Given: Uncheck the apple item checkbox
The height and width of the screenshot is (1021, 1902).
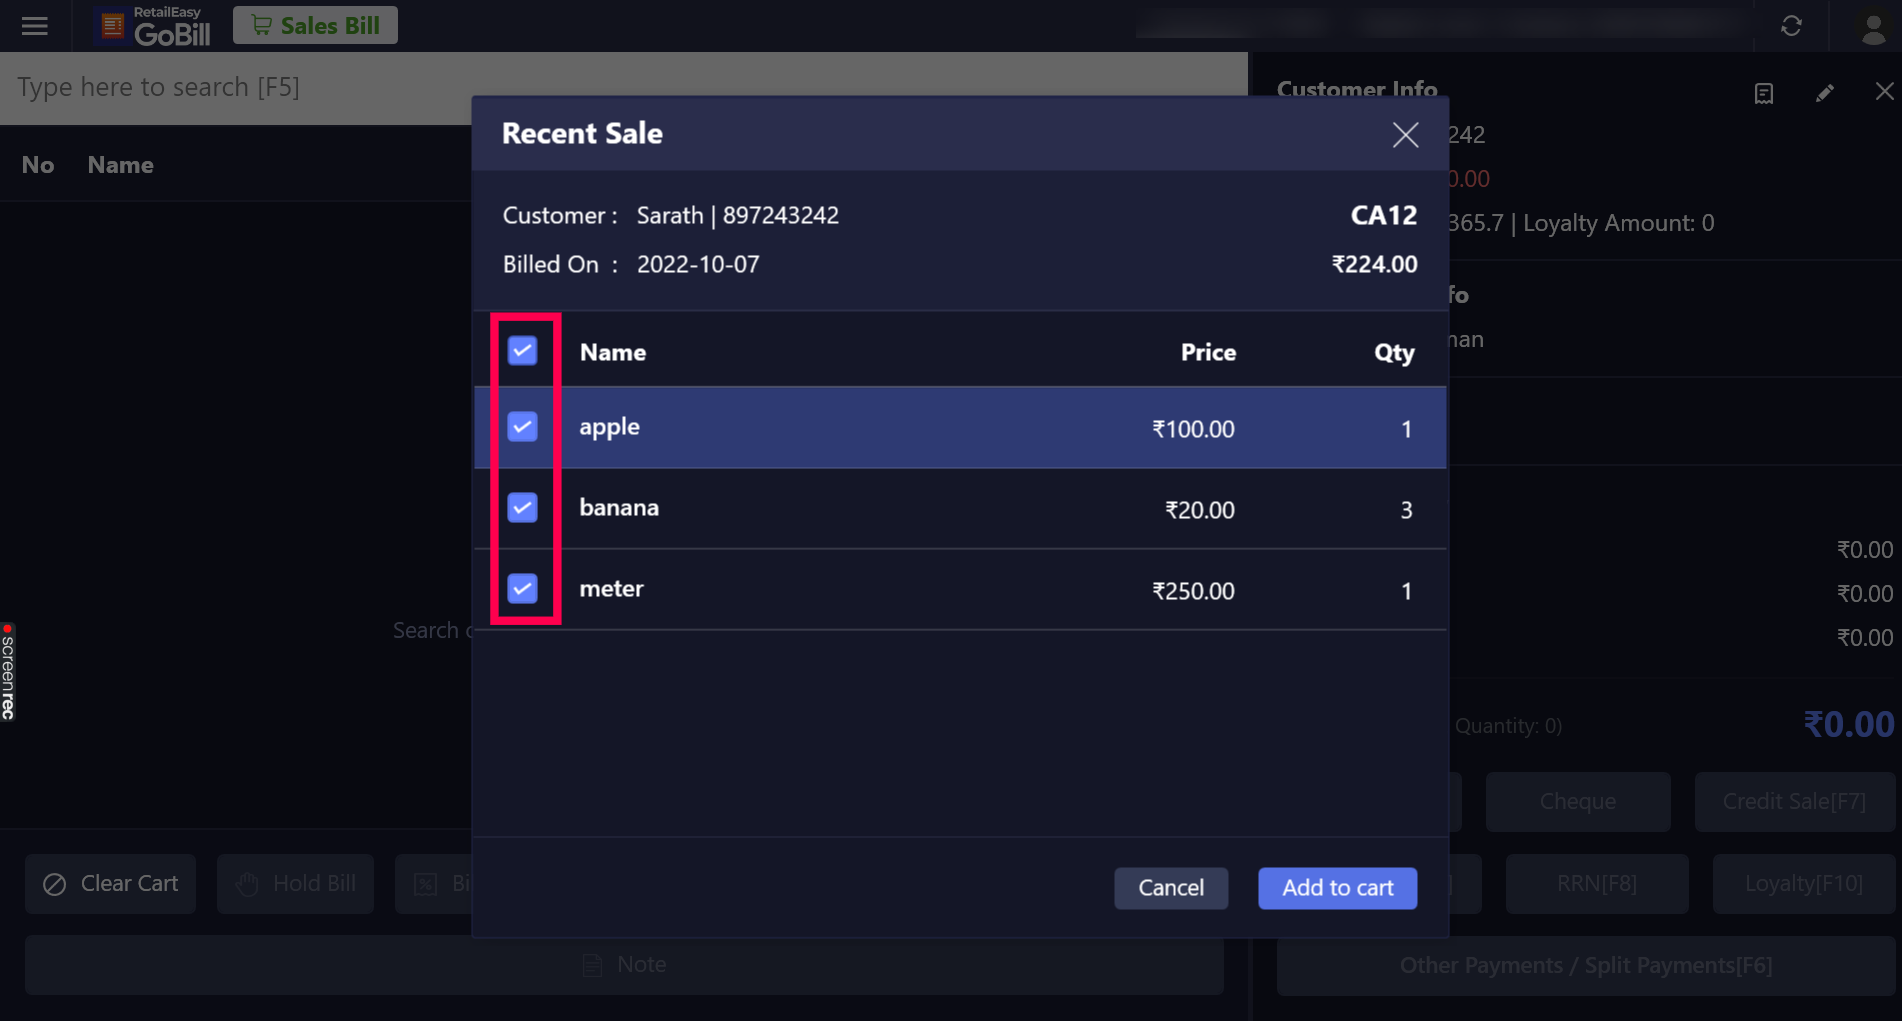Looking at the screenshot, I should point(522,427).
